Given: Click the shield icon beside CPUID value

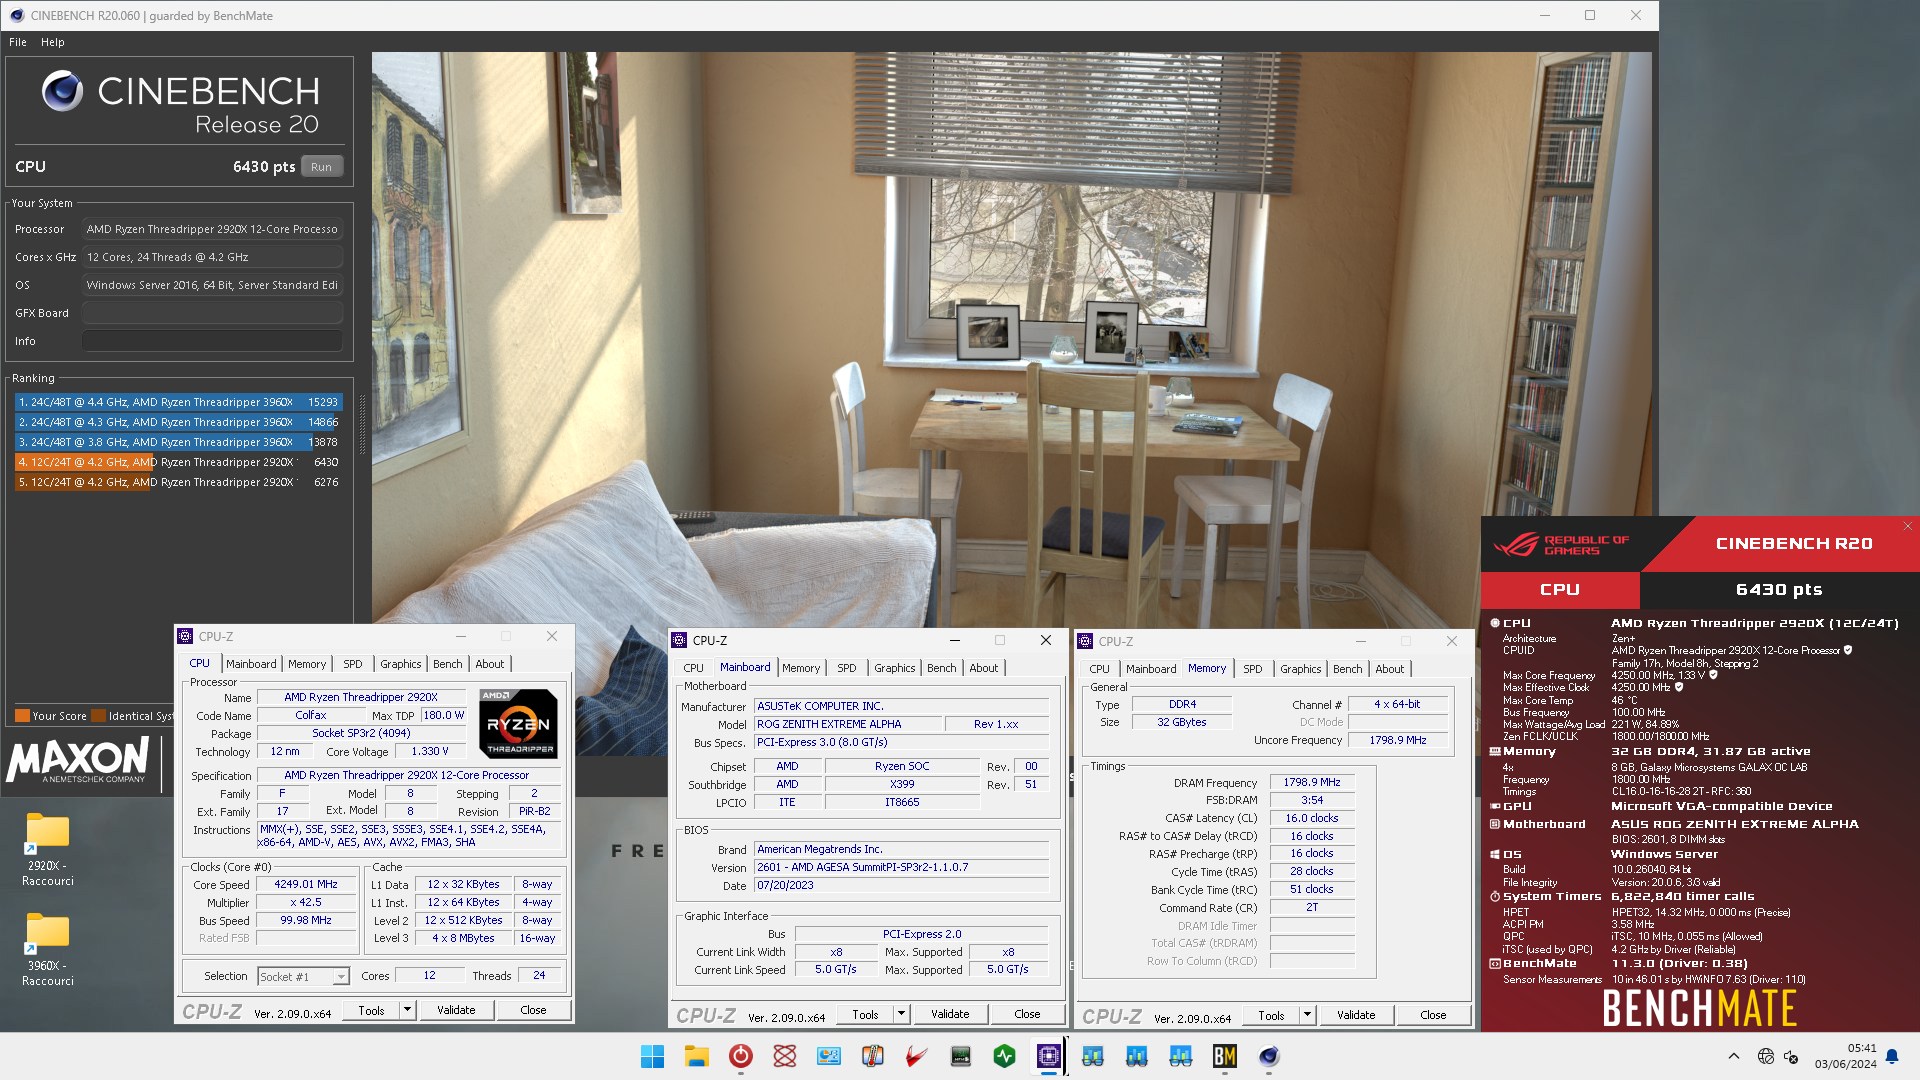Looking at the screenshot, I should coord(1848,650).
